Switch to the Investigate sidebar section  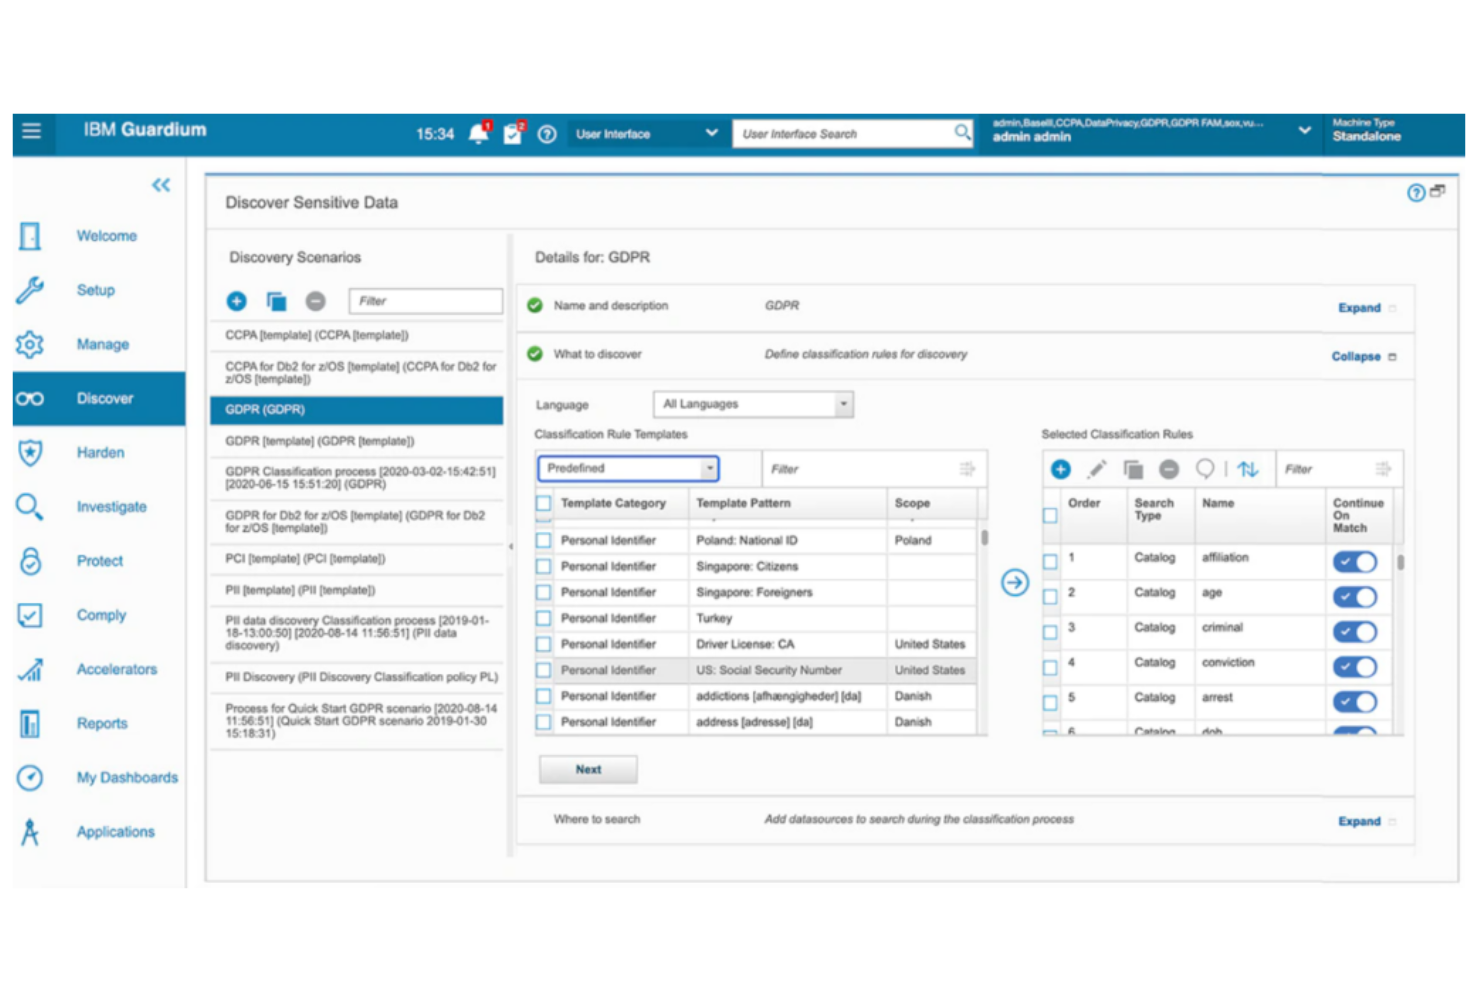coord(111,507)
